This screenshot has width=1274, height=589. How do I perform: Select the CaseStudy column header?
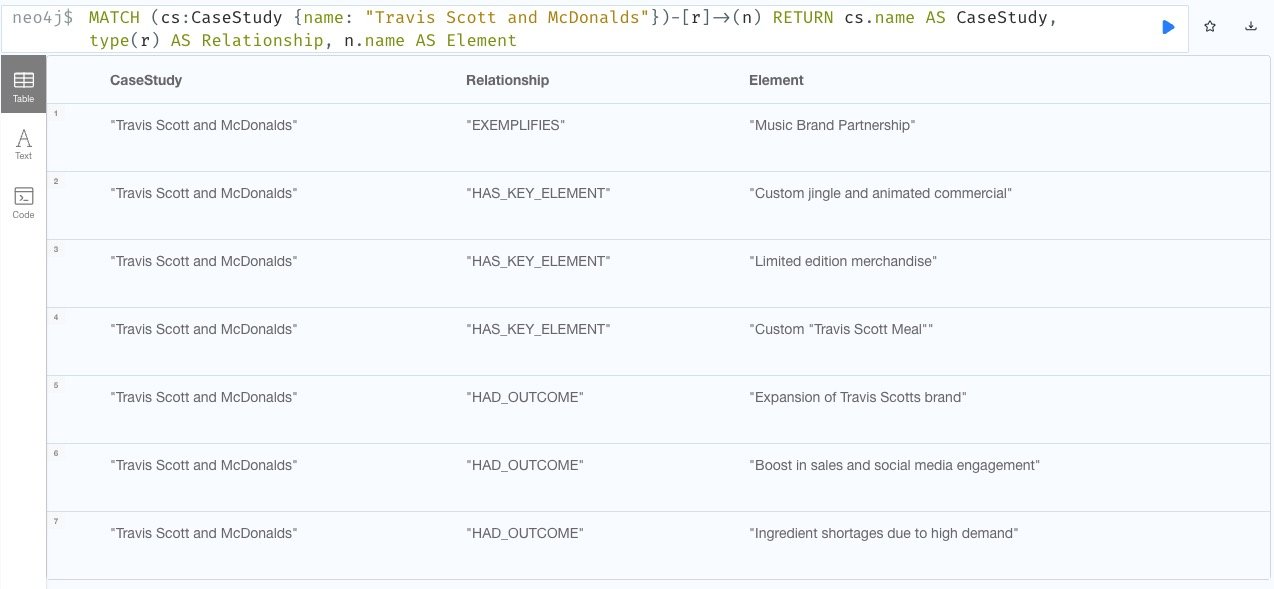coord(146,80)
